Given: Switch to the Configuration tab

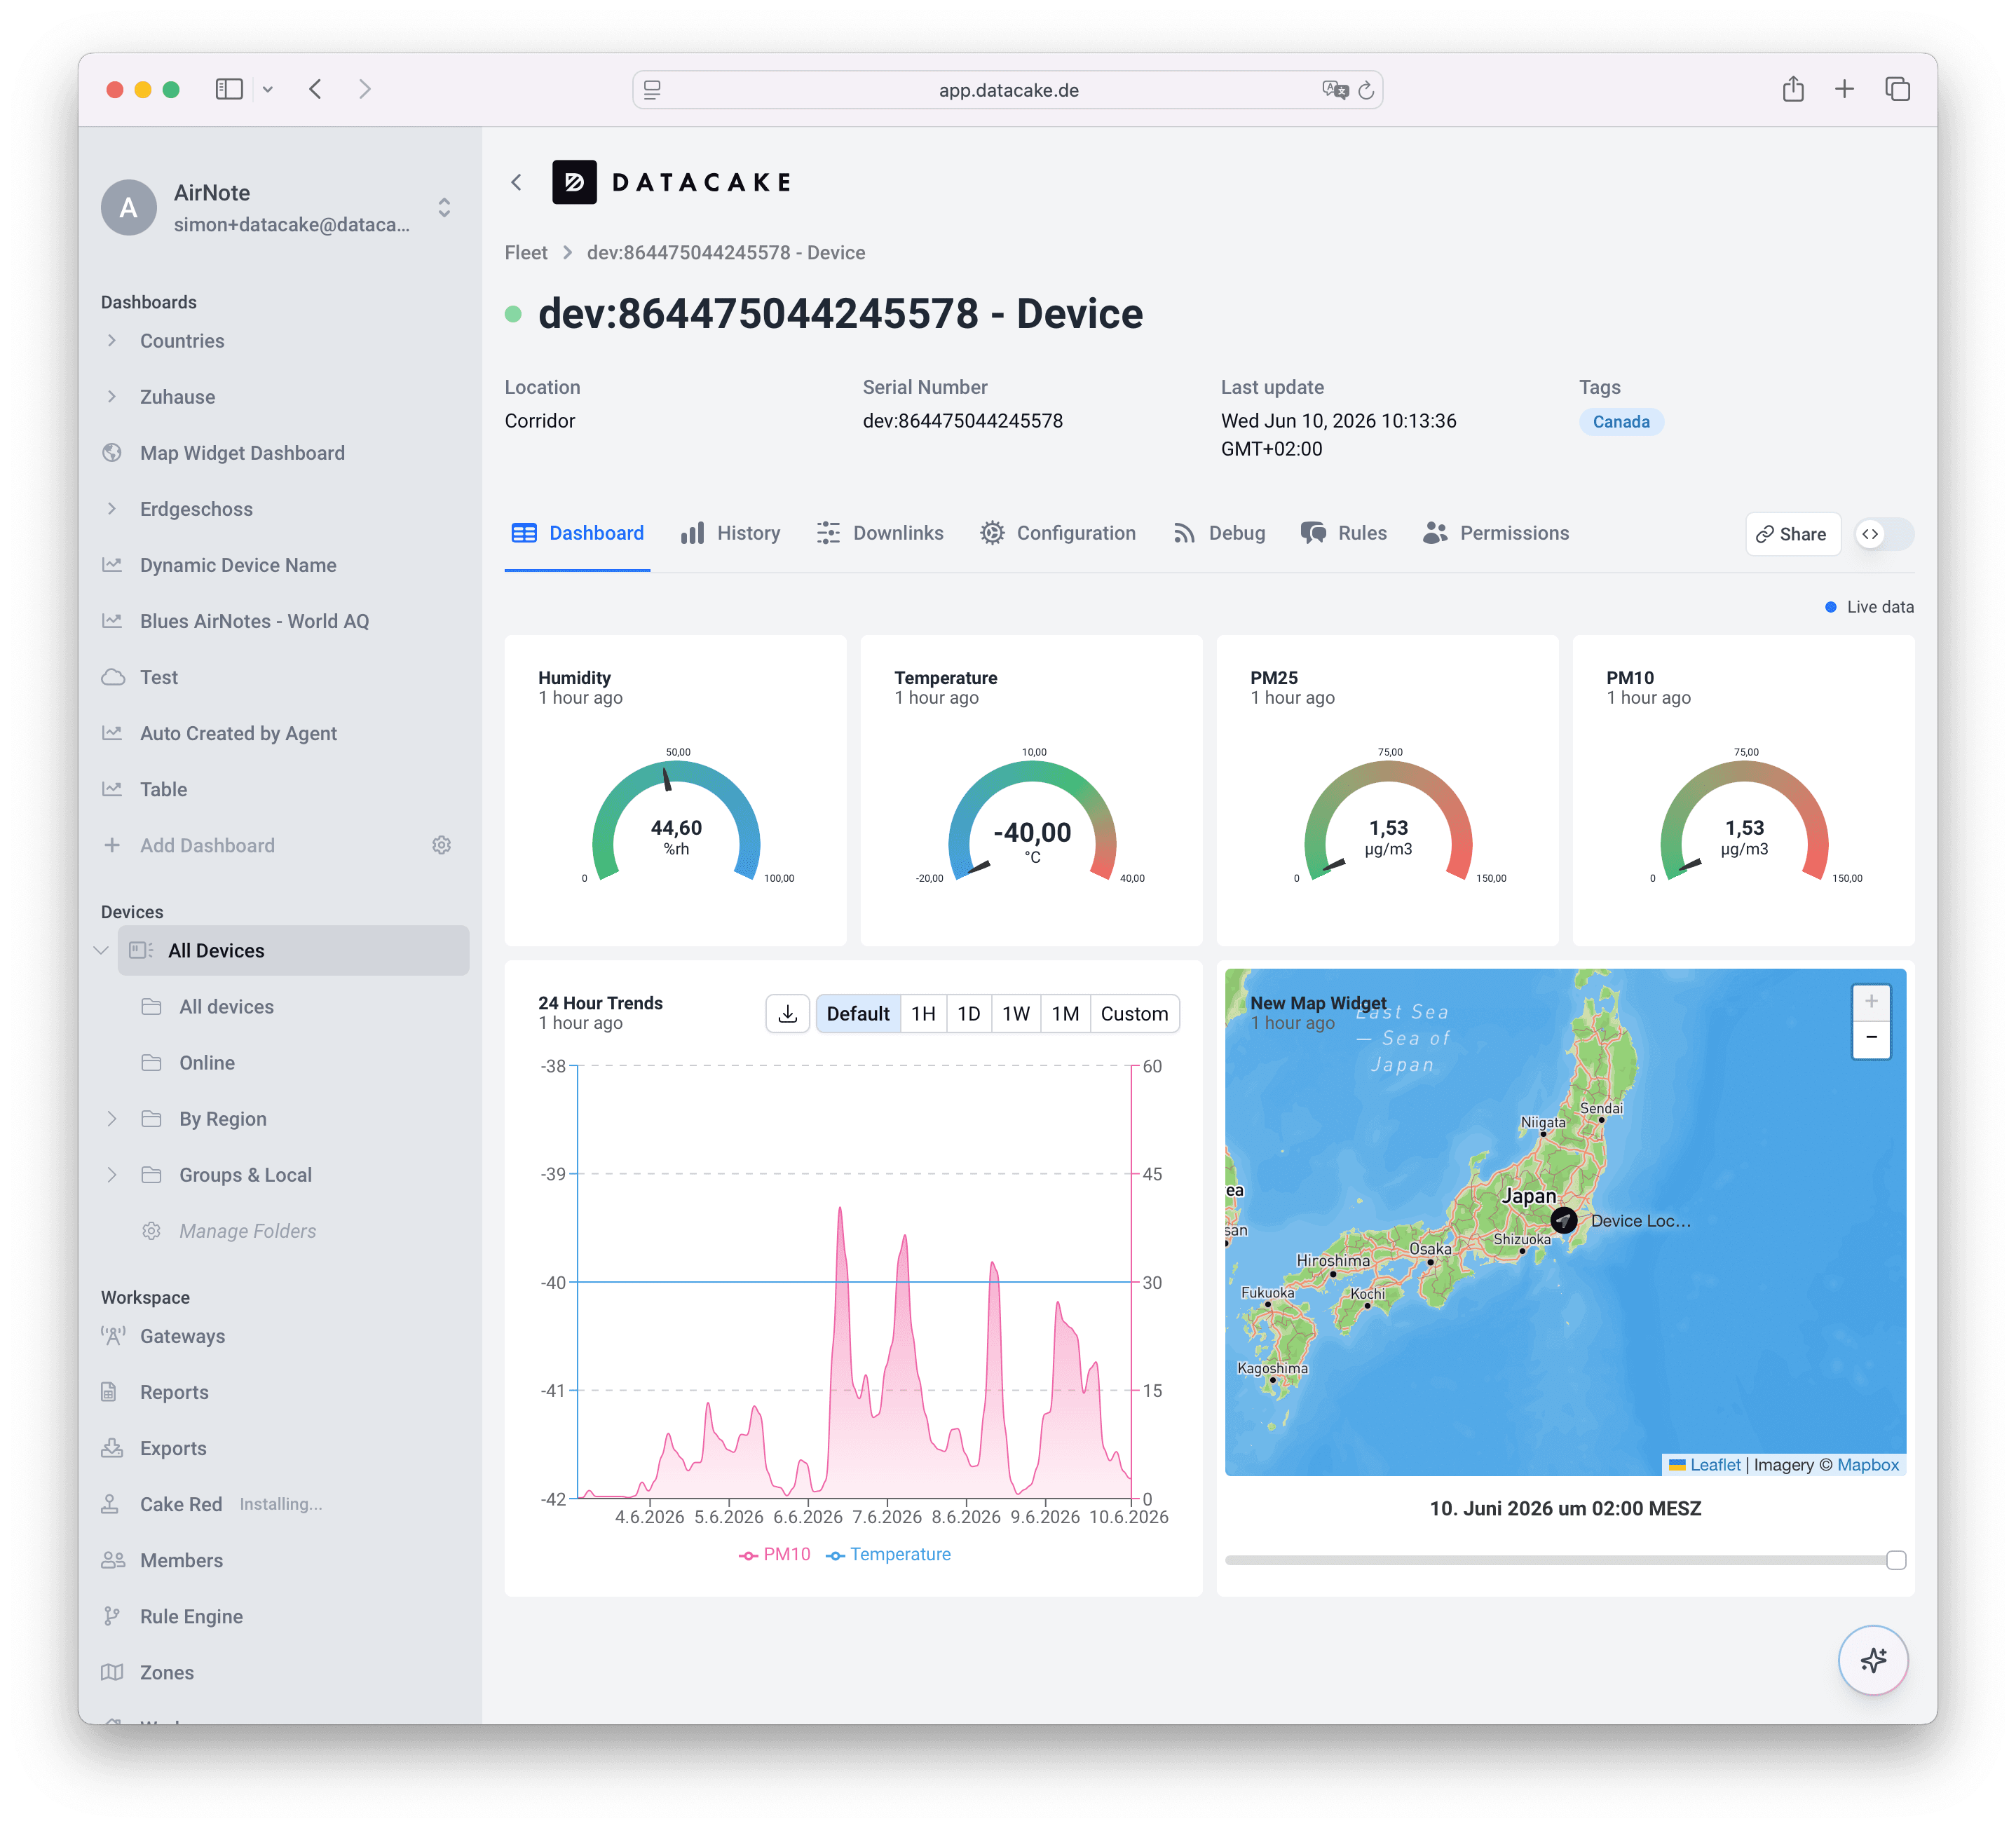Looking at the screenshot, I should pos(1058,533).
